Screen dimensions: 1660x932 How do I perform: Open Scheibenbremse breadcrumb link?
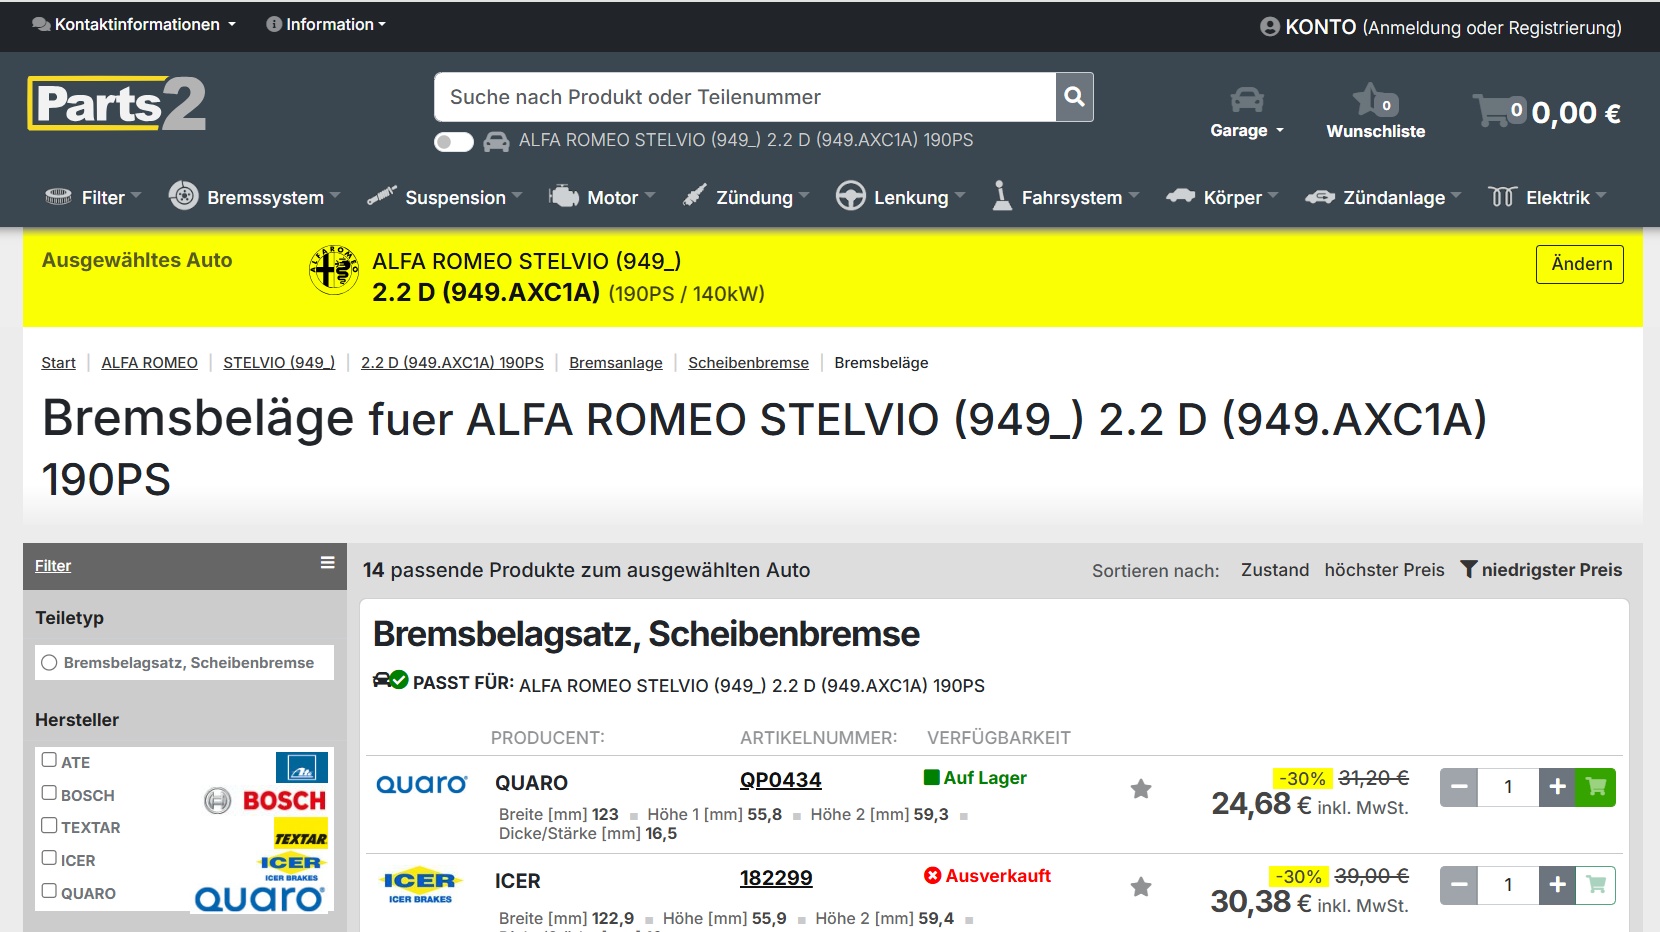click(748, 363)
